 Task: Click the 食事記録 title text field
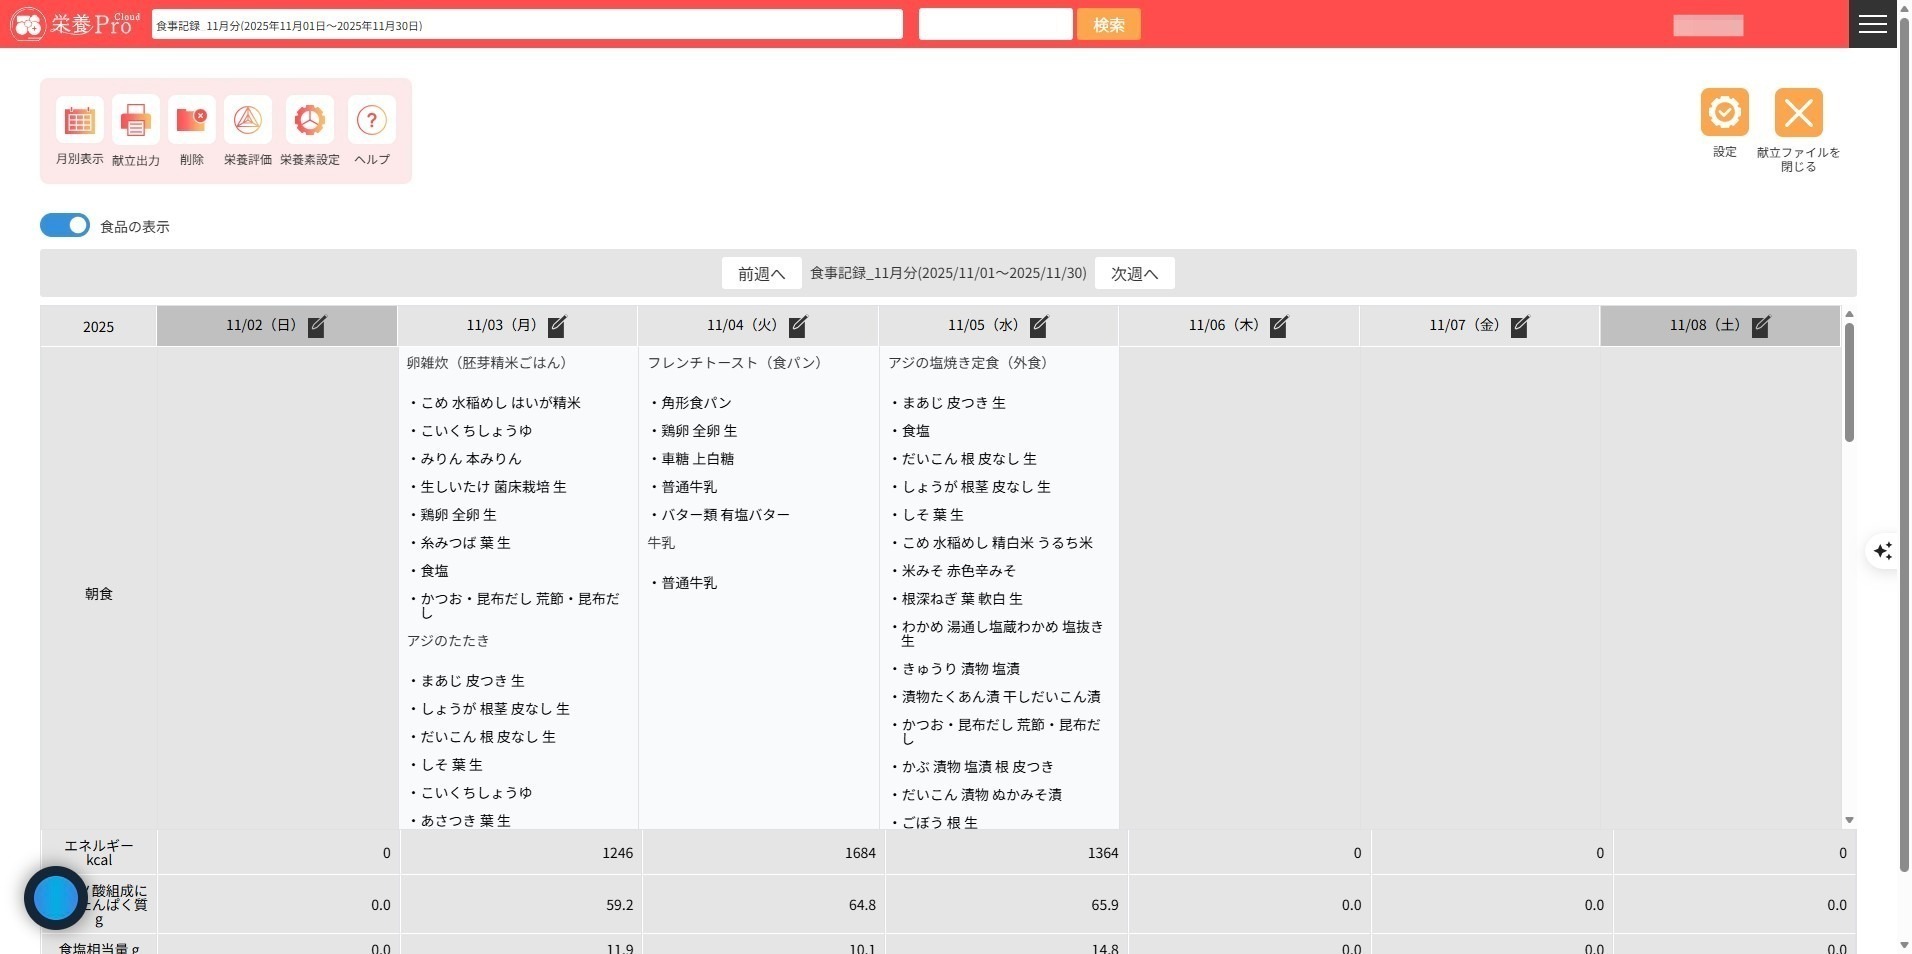(x=527, y=25)
